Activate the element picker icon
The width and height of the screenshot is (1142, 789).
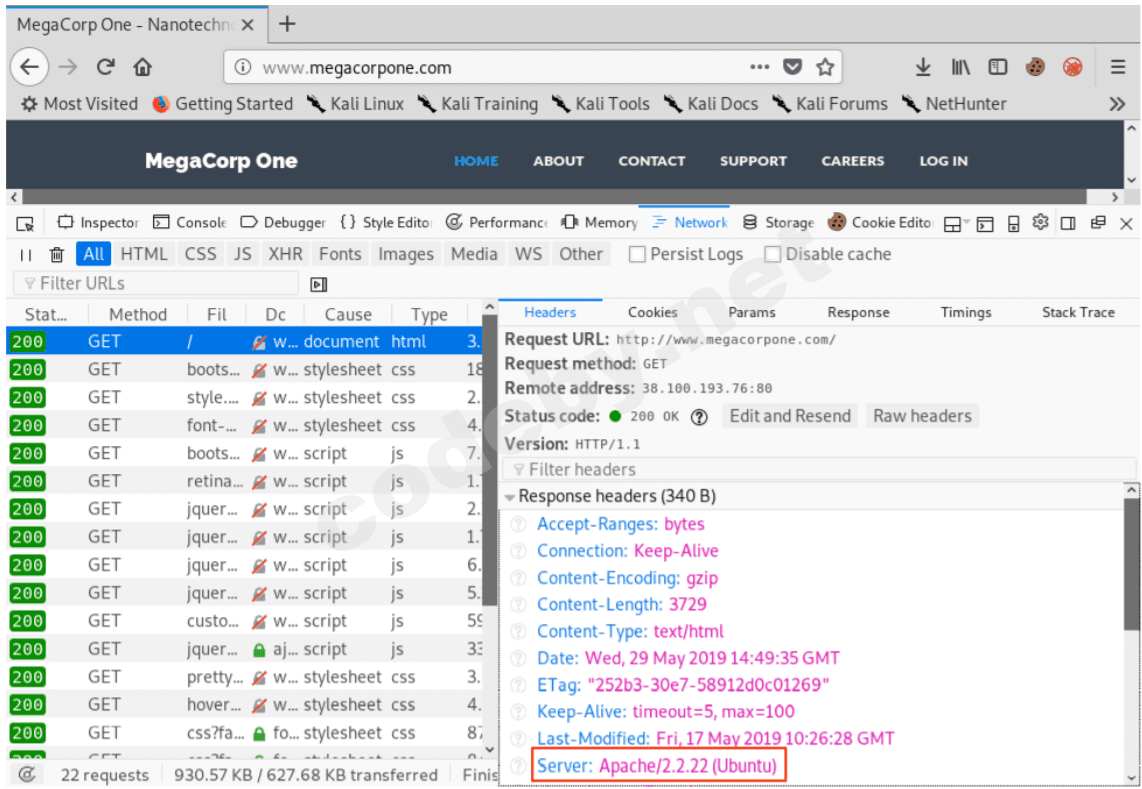coord(25,223)
